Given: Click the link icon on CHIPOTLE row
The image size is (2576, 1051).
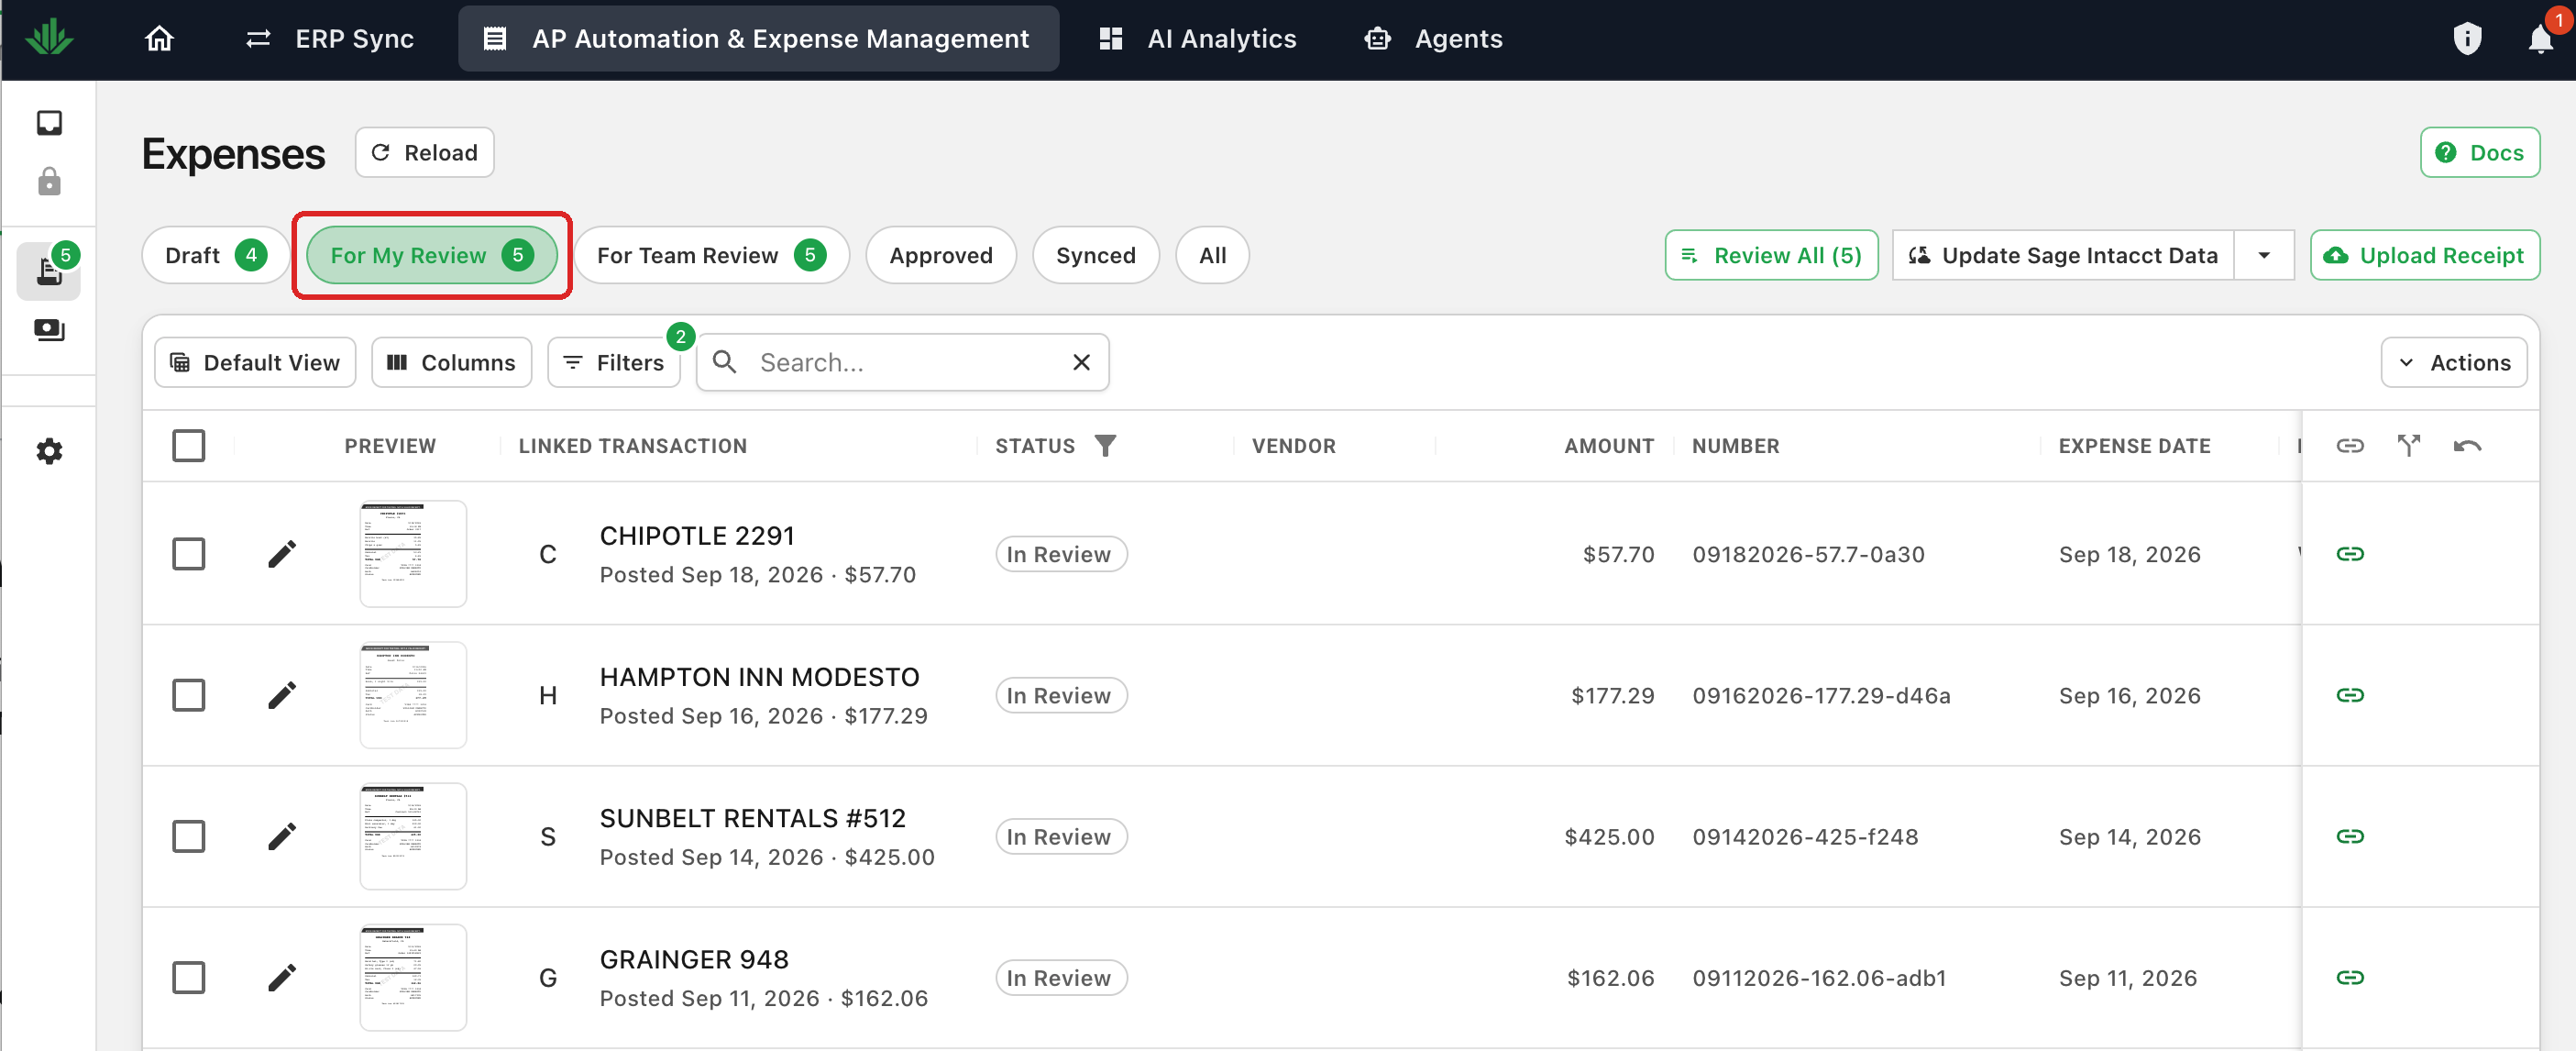Looking at the screenshot, I should pos(2349,554).
